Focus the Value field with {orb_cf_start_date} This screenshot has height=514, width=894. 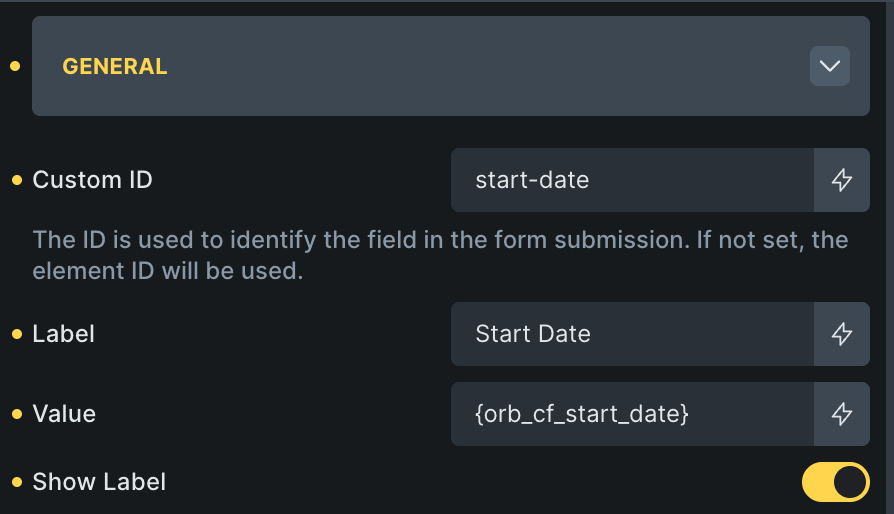pyautogui.click(x=632, y=413)
